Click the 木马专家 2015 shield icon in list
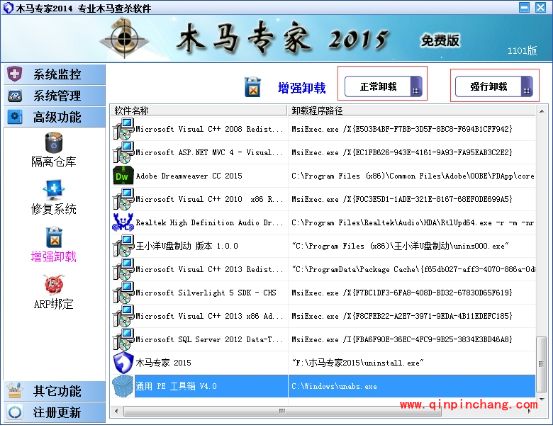Viewport: 553px width, 426px height. point(123,362)
